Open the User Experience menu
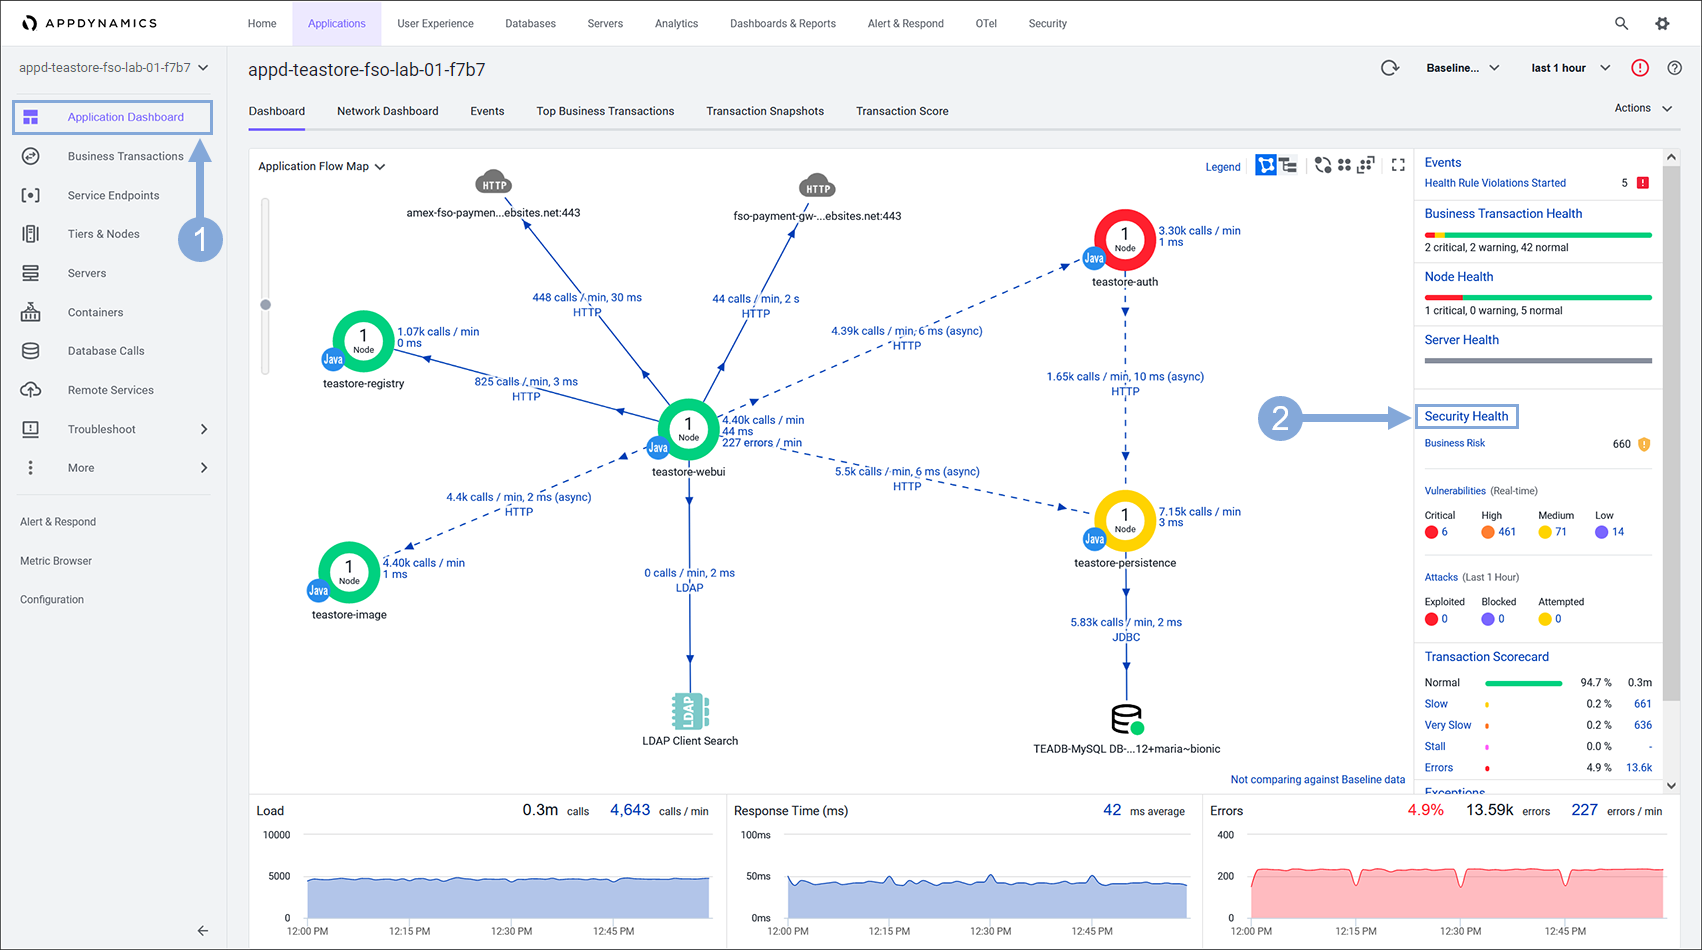 pyautogui.click(x=435, y=23)
